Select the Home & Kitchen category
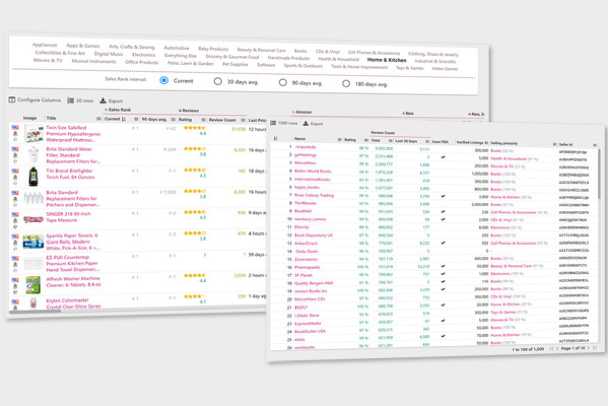This screenshot has height=406, width=608. click(387, 60)
